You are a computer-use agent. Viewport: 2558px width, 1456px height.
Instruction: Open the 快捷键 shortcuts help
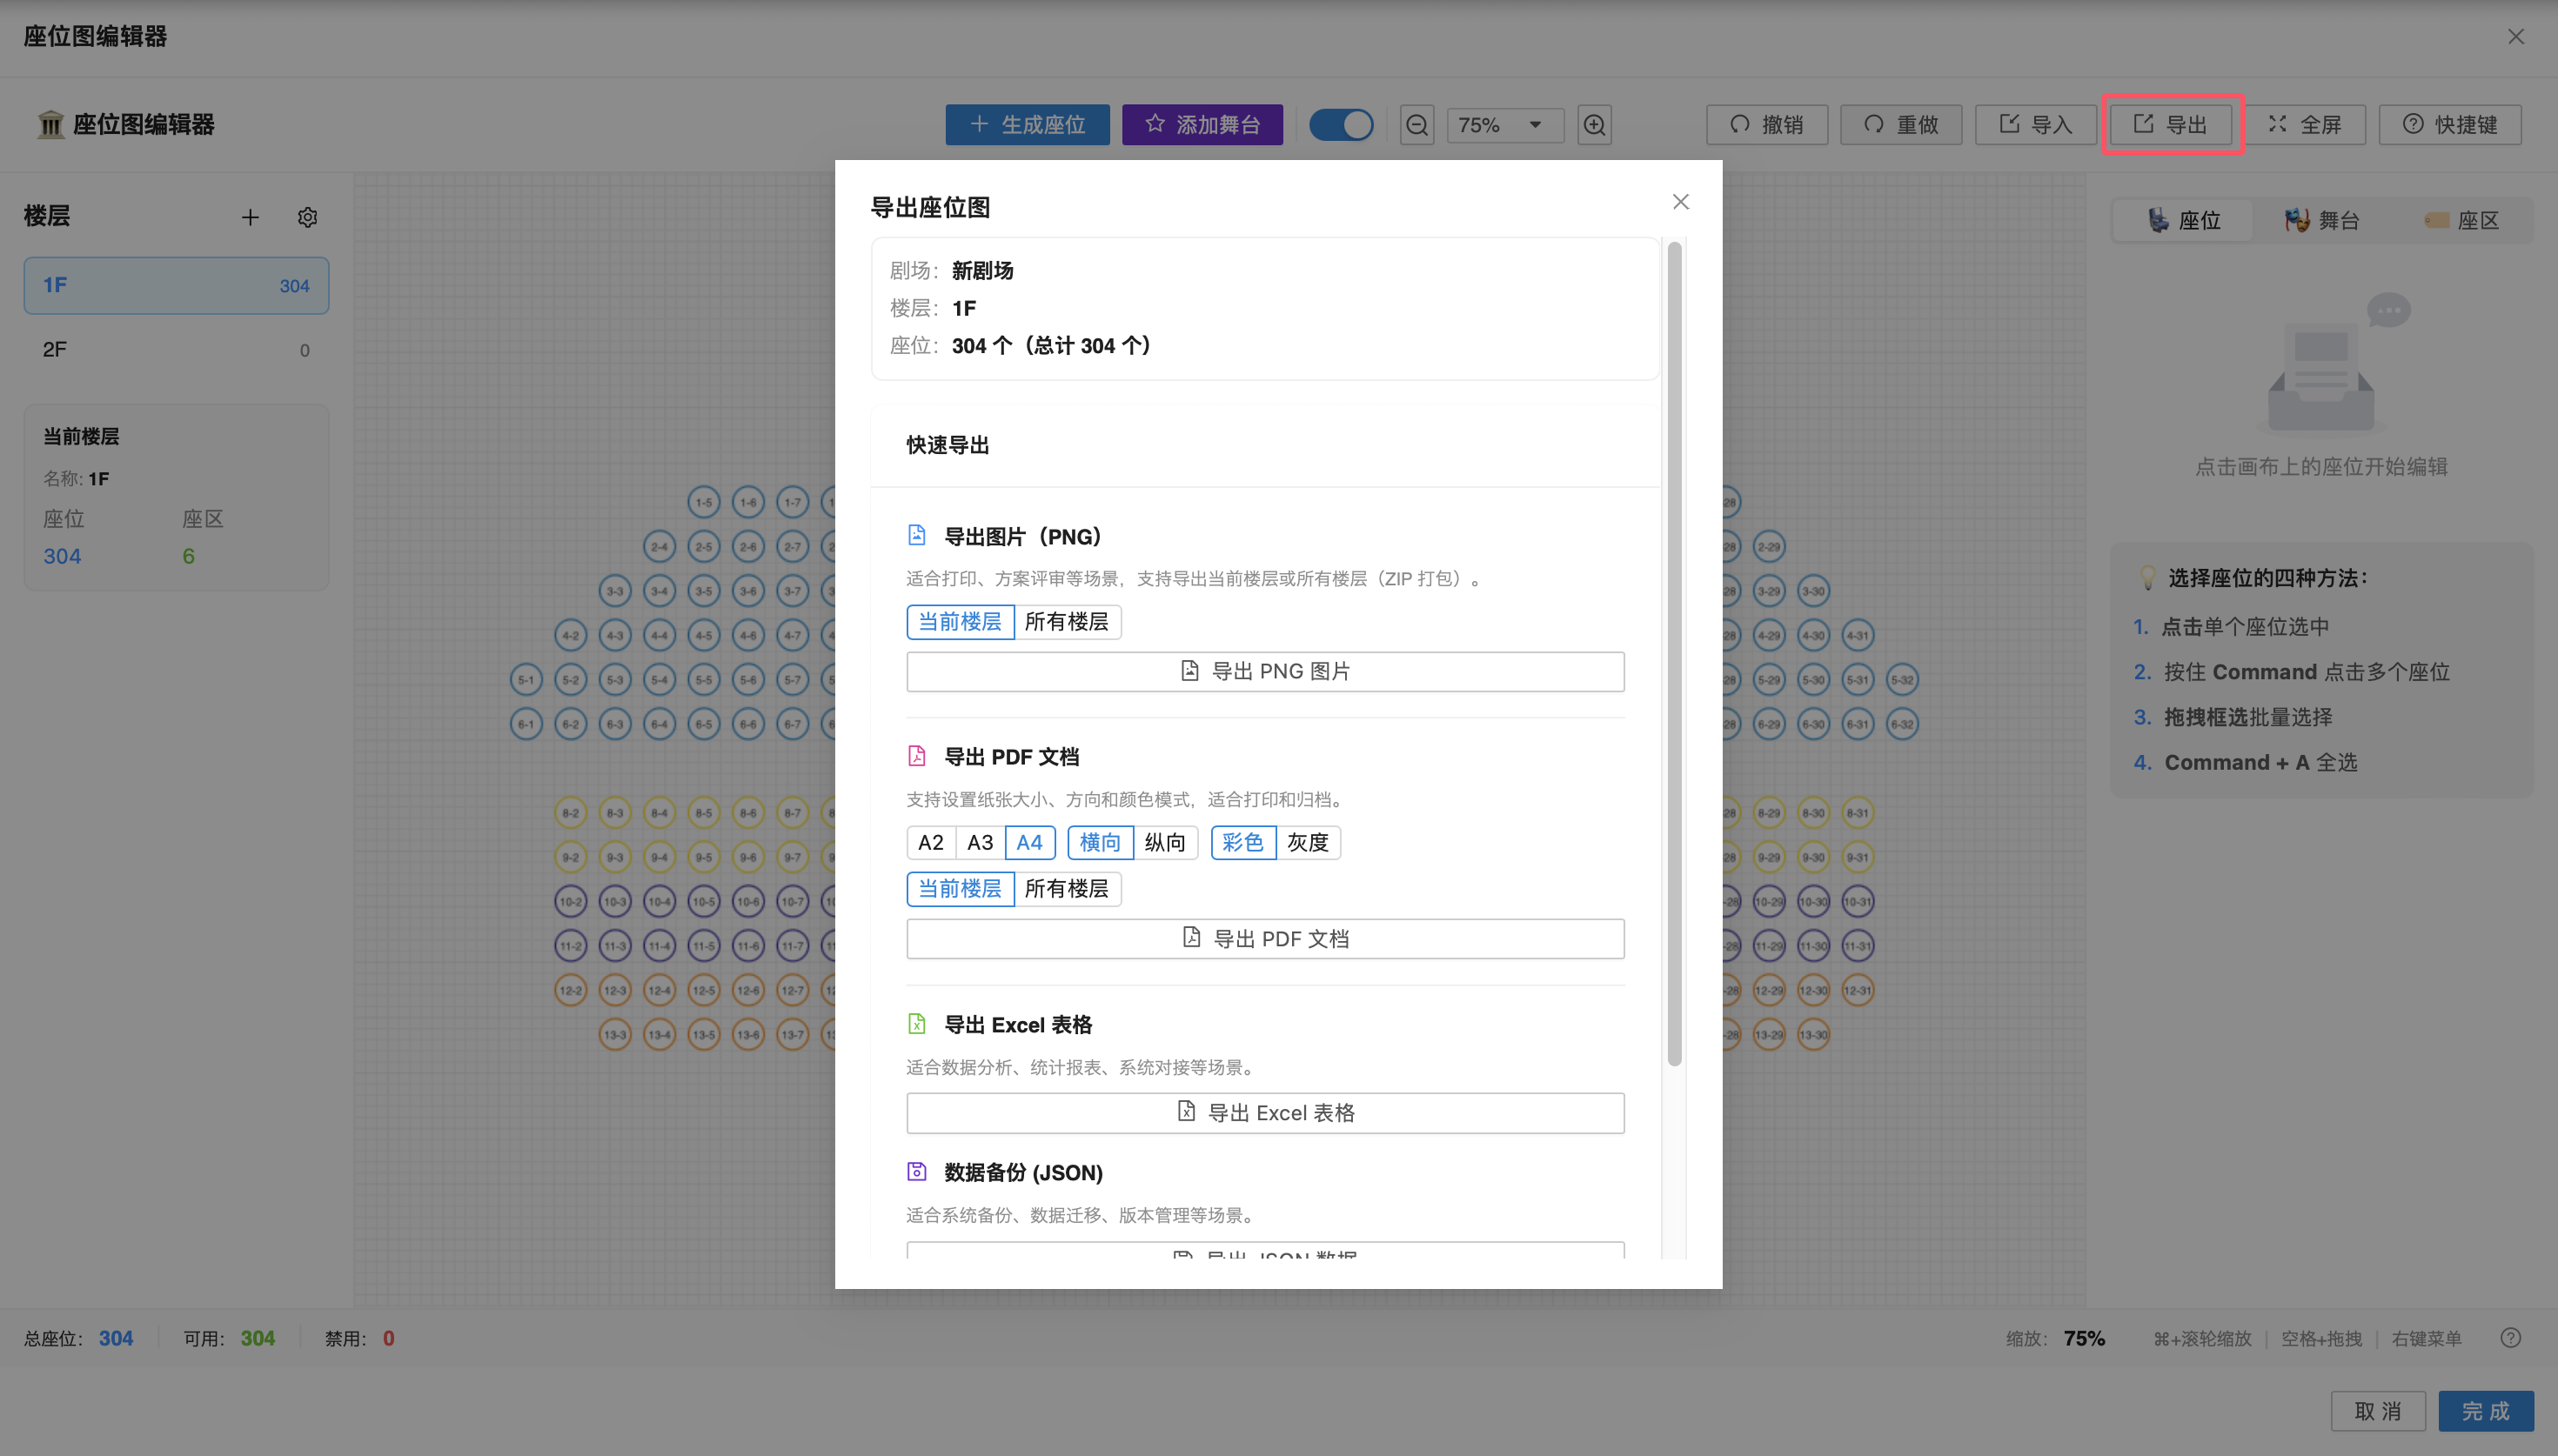[x=2449, y=124]
